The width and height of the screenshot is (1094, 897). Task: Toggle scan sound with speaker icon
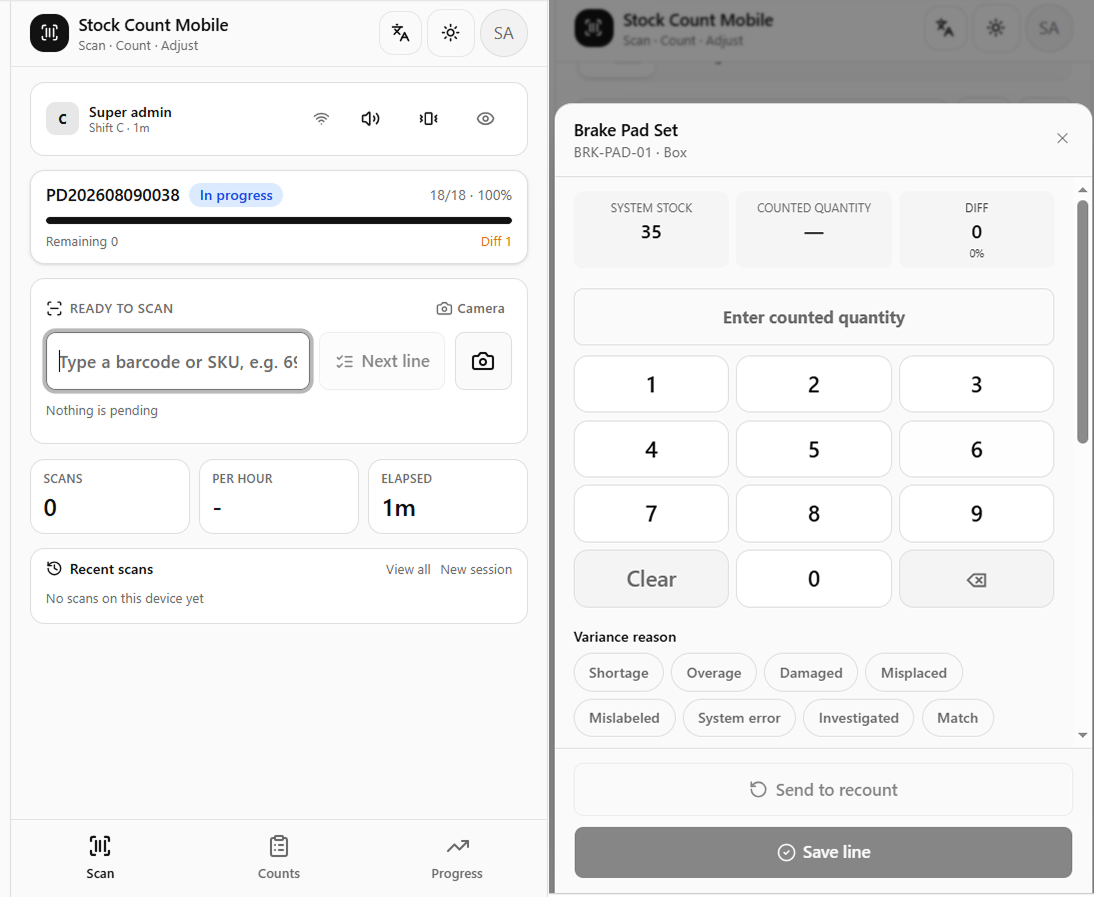(370, 119)
